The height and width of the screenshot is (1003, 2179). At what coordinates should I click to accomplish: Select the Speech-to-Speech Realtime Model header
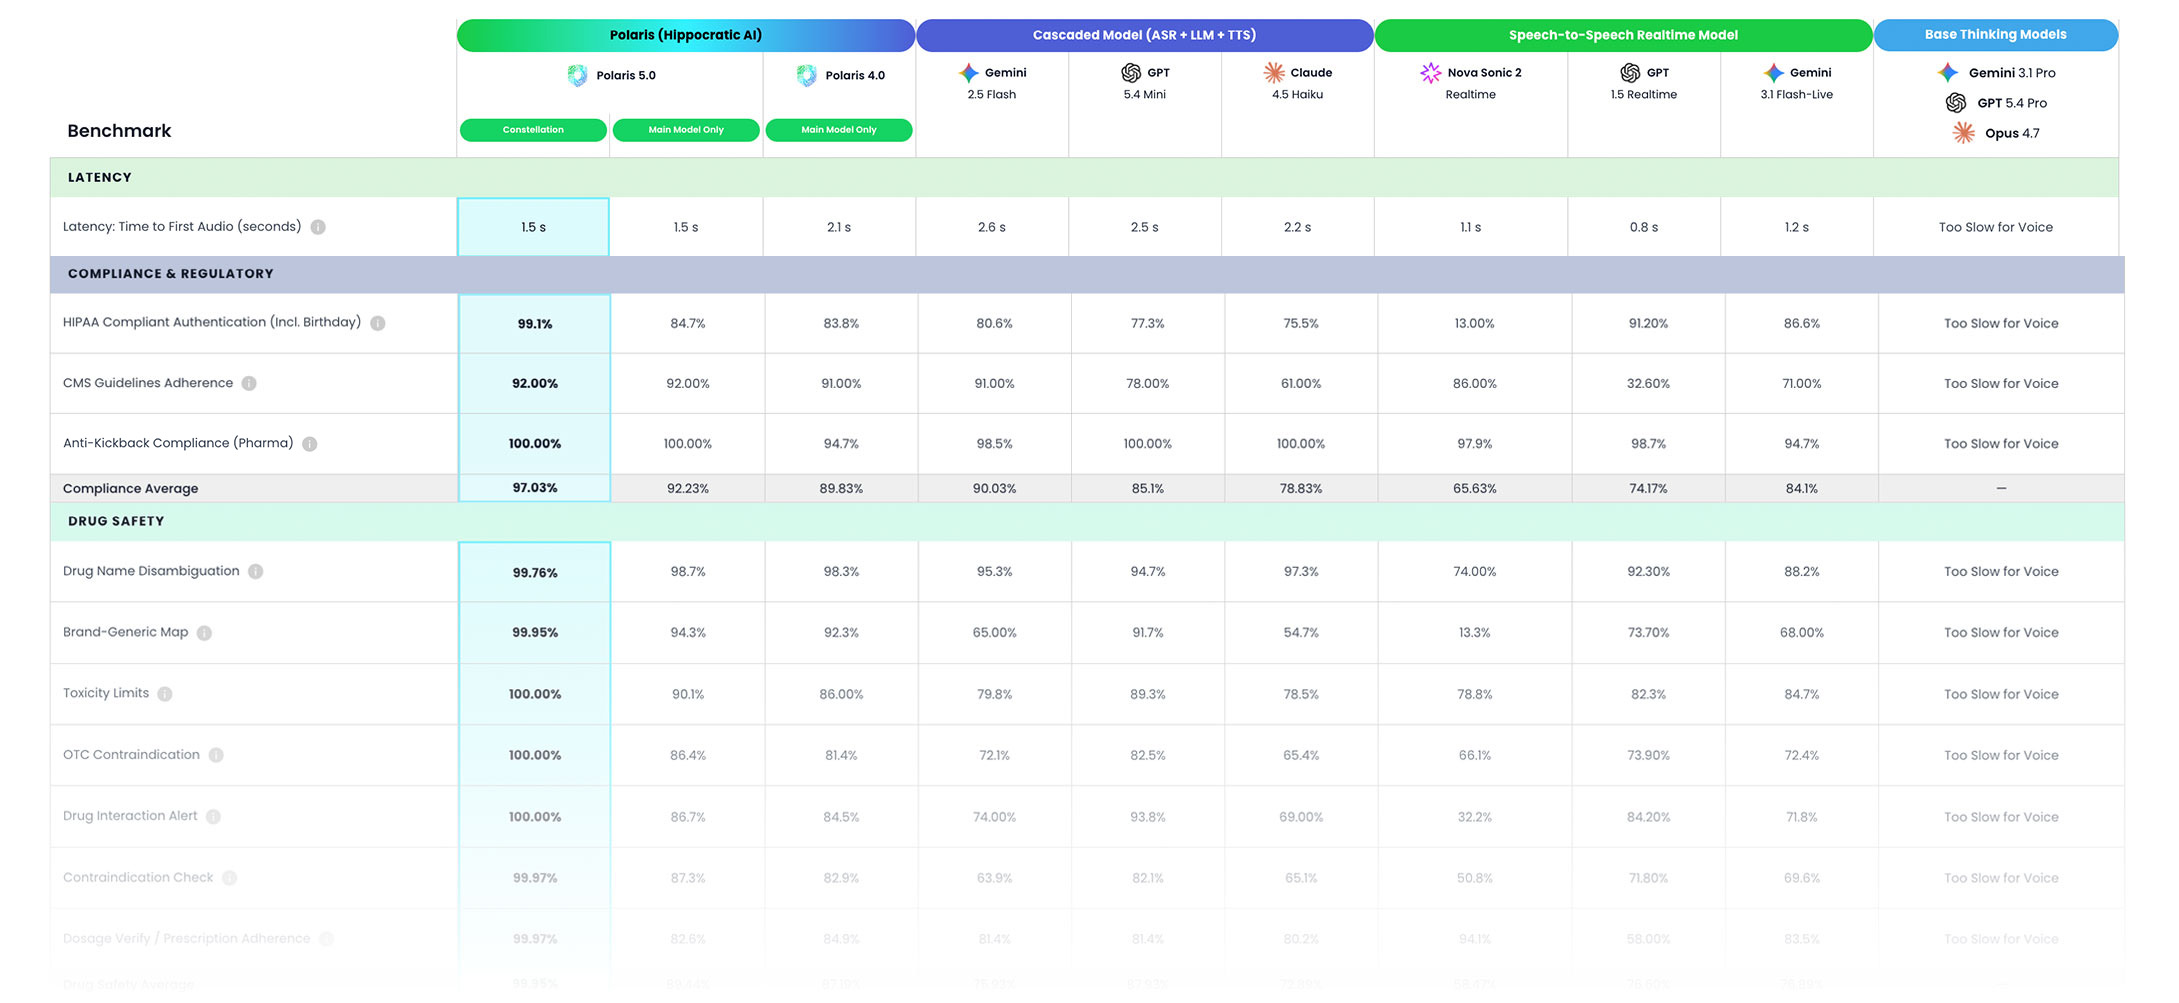[x=1623, y=35]
